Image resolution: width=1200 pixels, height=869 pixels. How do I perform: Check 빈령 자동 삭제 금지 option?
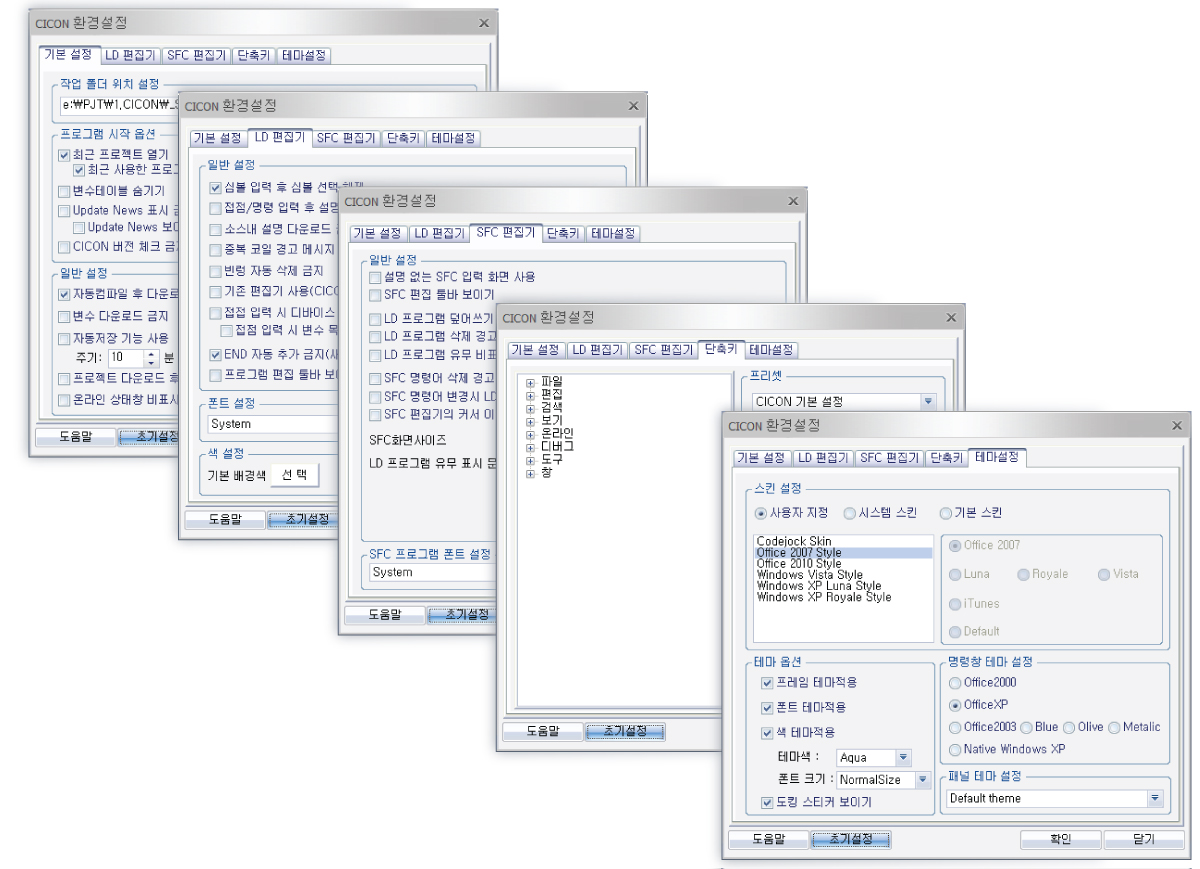pos(215,271)
